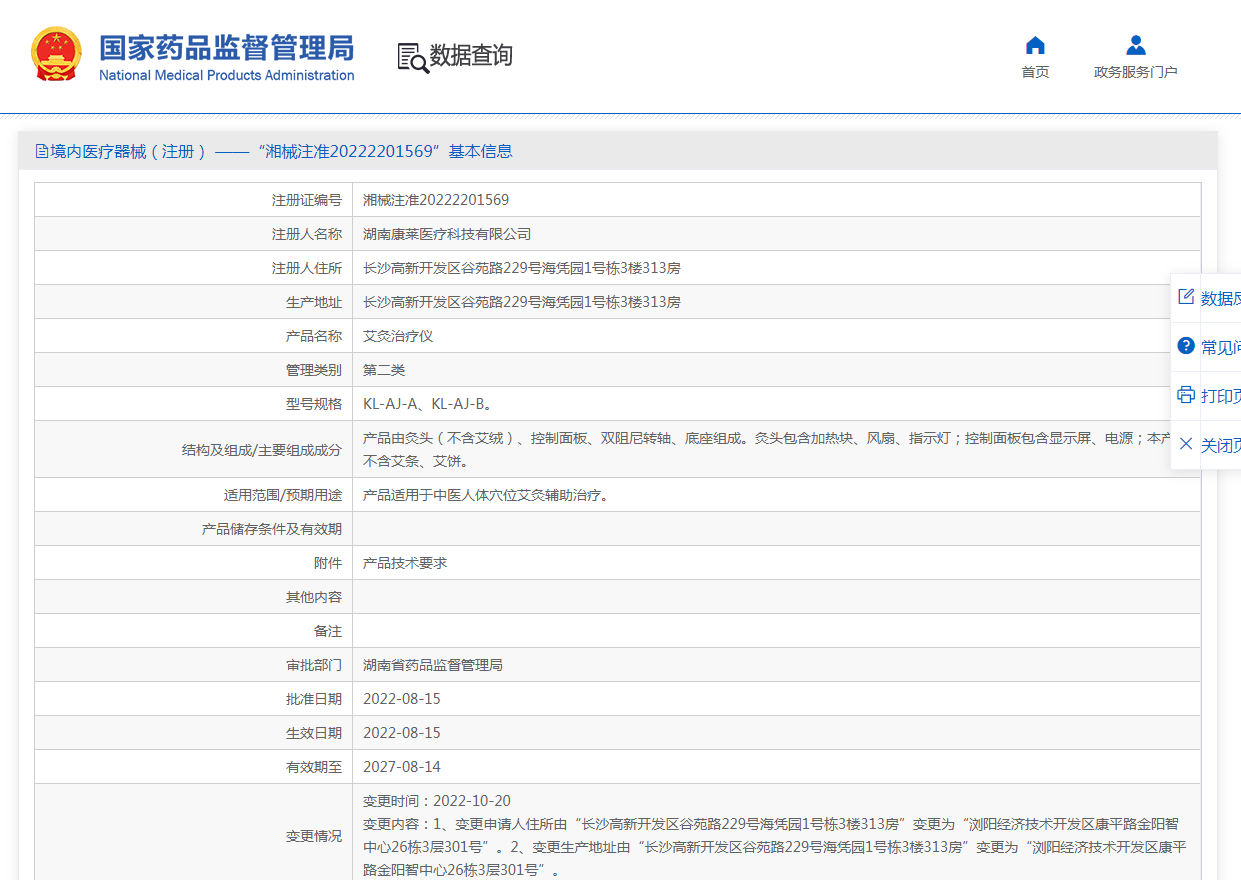The width and height of the screenshot is (1241, 880).
Task: Select approving department 湖南省药品监督管理局
Action: [433, 665]
